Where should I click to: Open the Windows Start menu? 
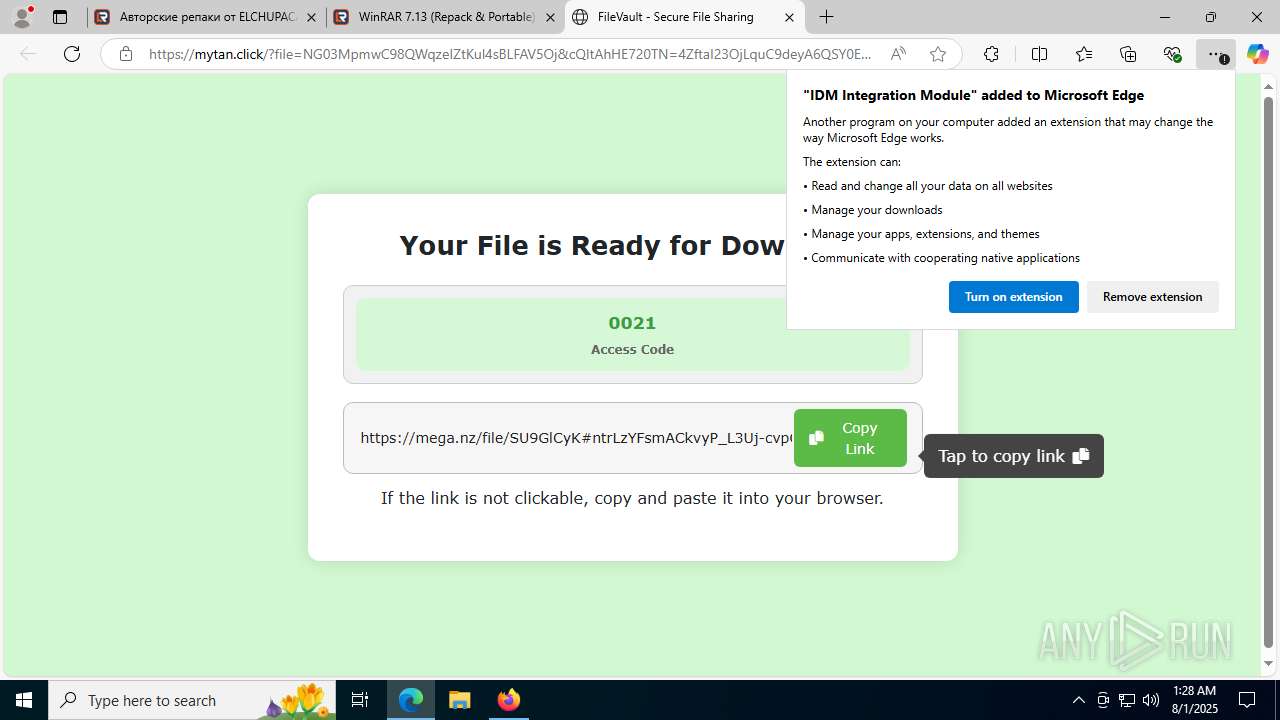[x=24, y=700]
